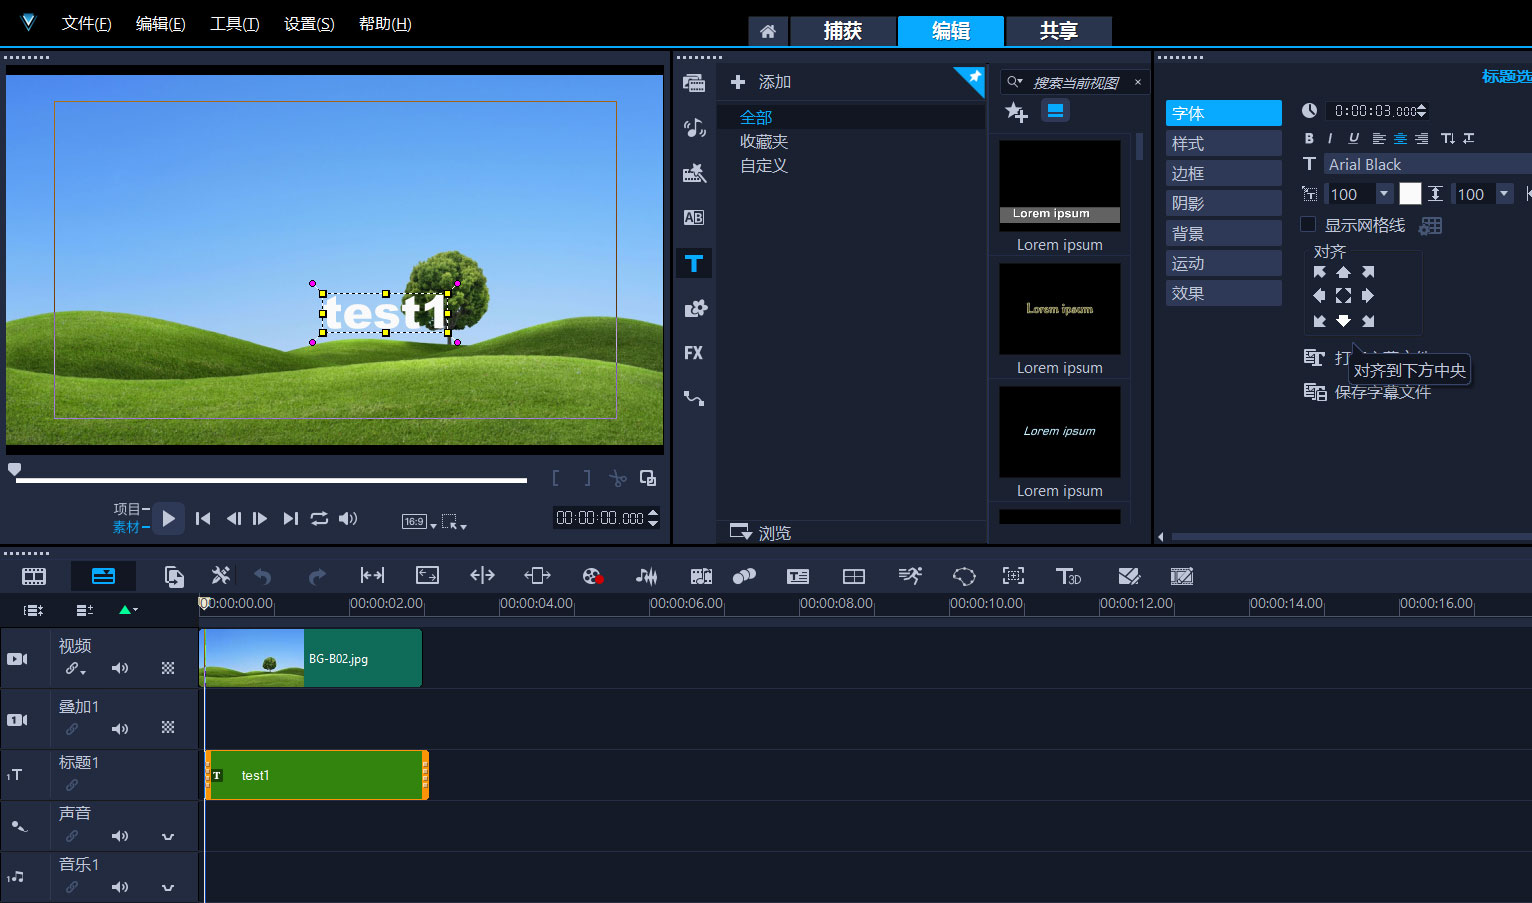Click the scissors split clip icon
Image resolution: width=1532 pixels, height=903 pixels.
click(618, 479)
